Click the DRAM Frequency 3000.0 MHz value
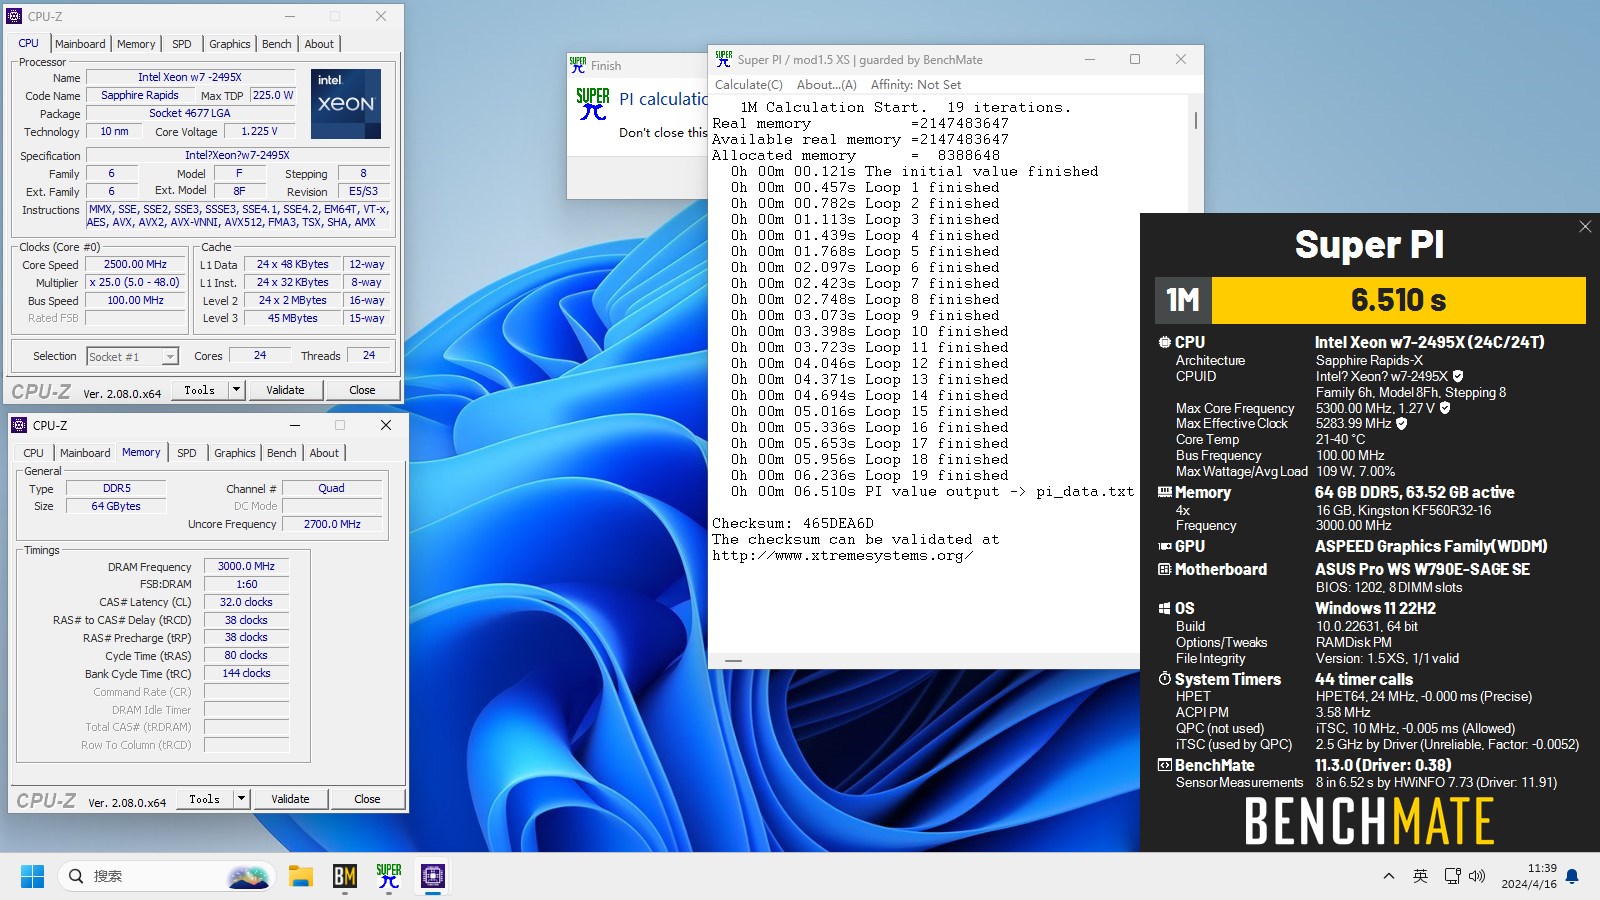The height and width of the screenshot is (900, 1600). (x=246, y=567)
